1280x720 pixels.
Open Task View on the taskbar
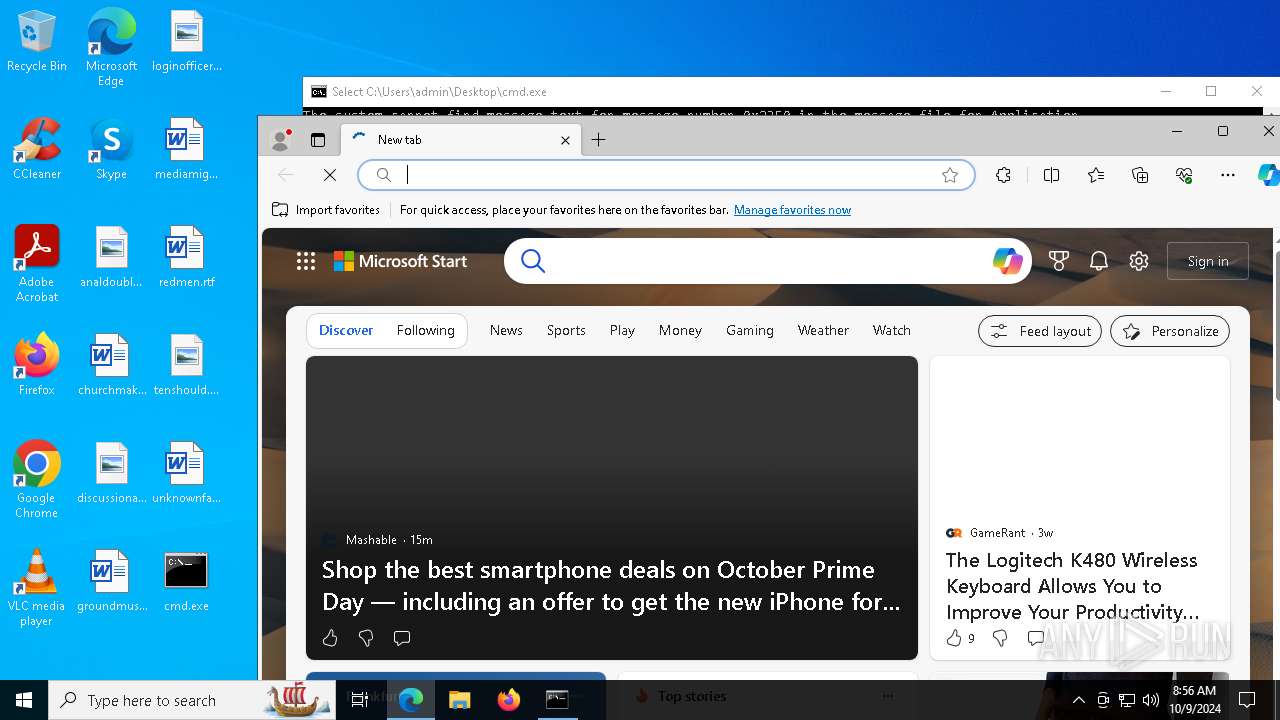coord(359,700)
